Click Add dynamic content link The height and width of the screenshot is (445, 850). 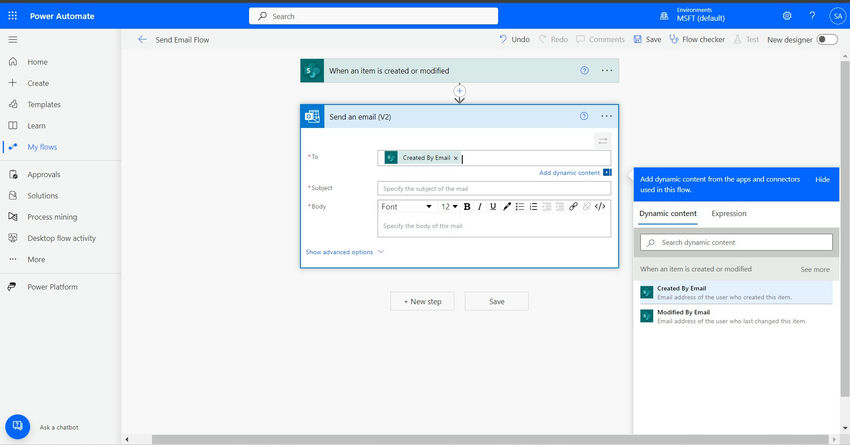click(x=569, y=173)
